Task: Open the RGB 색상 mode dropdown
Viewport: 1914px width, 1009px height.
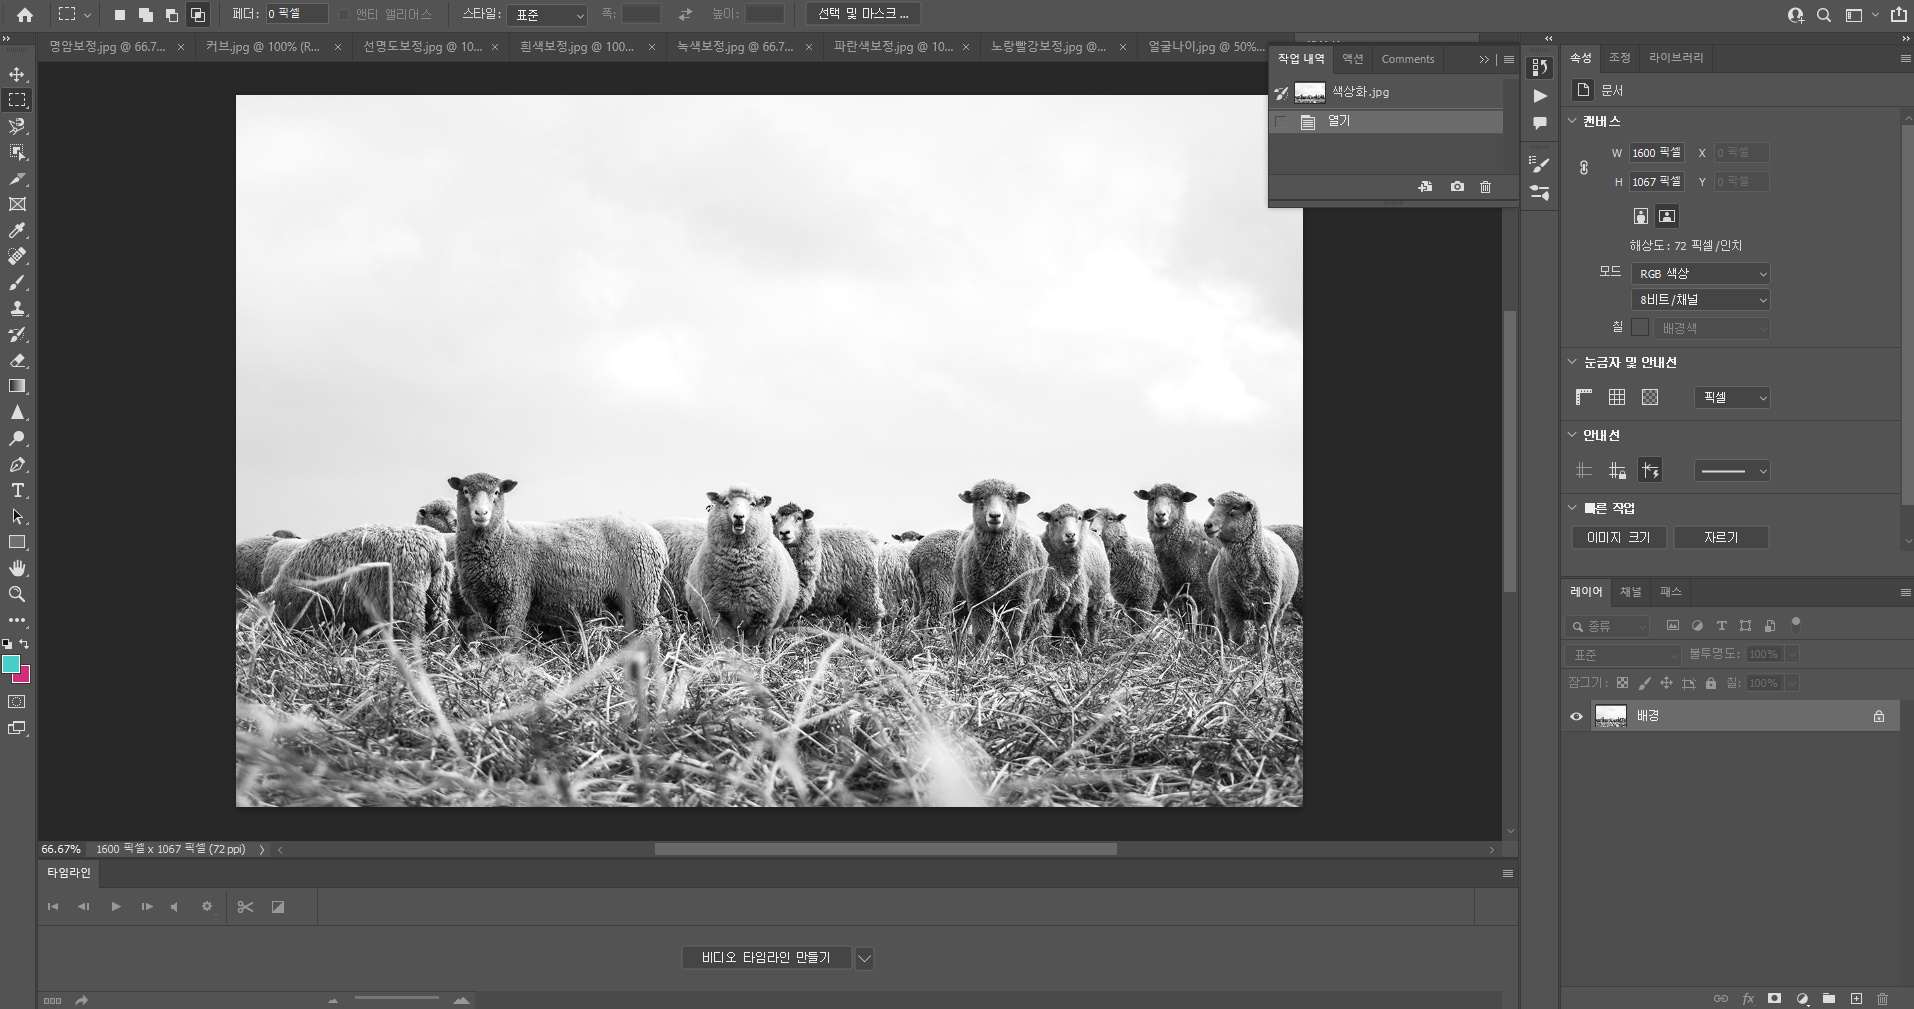Action: click(1701, 273)
